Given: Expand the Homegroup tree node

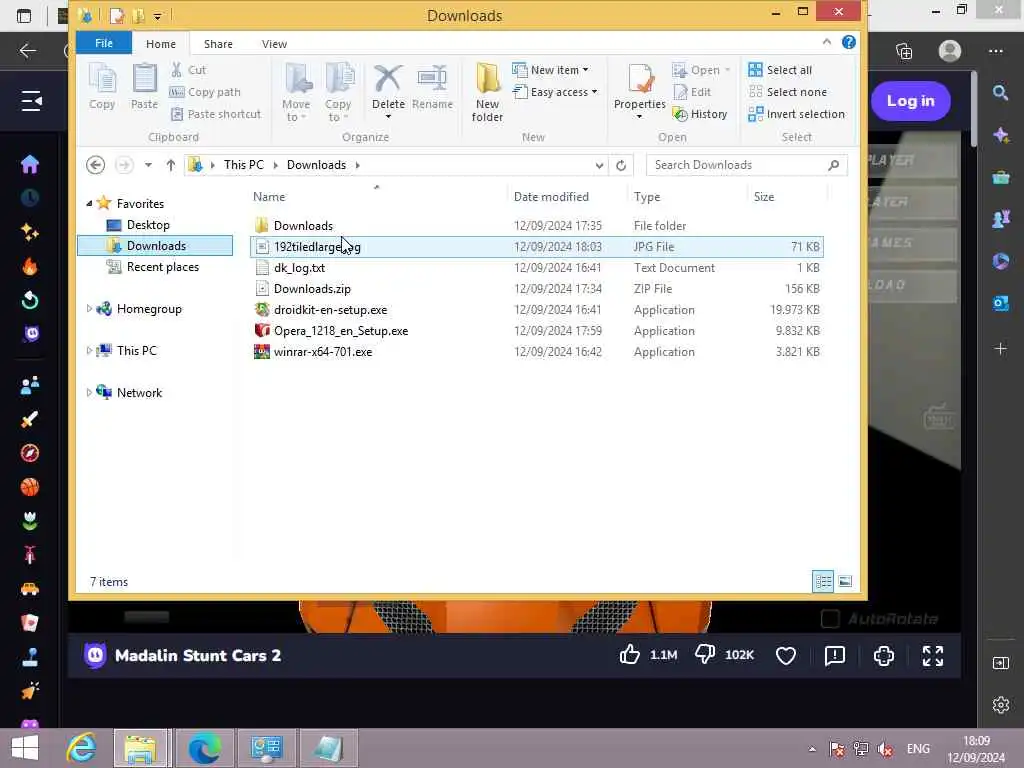Looking at the screenshot, I should point(89,309).
